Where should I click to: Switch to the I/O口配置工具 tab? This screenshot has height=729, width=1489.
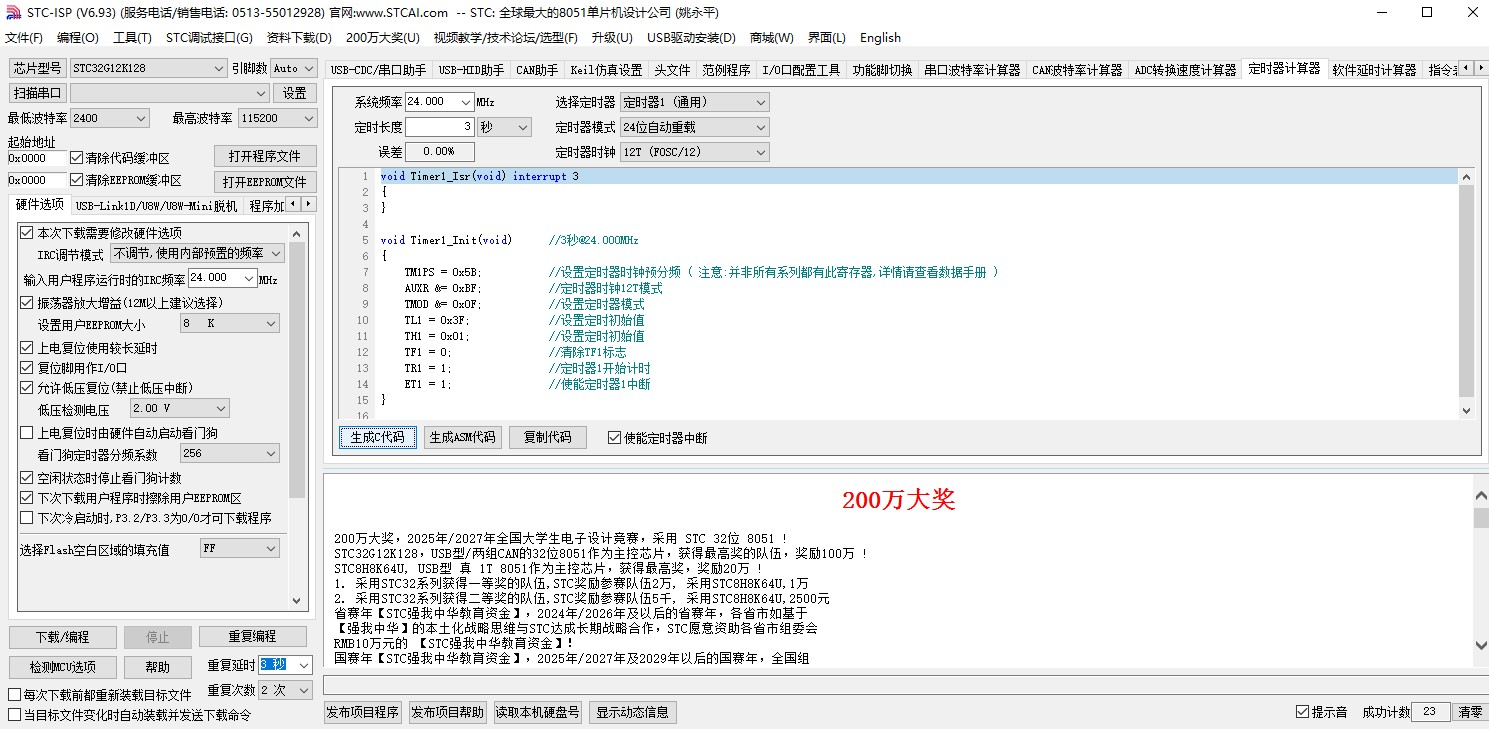(801, 70)
